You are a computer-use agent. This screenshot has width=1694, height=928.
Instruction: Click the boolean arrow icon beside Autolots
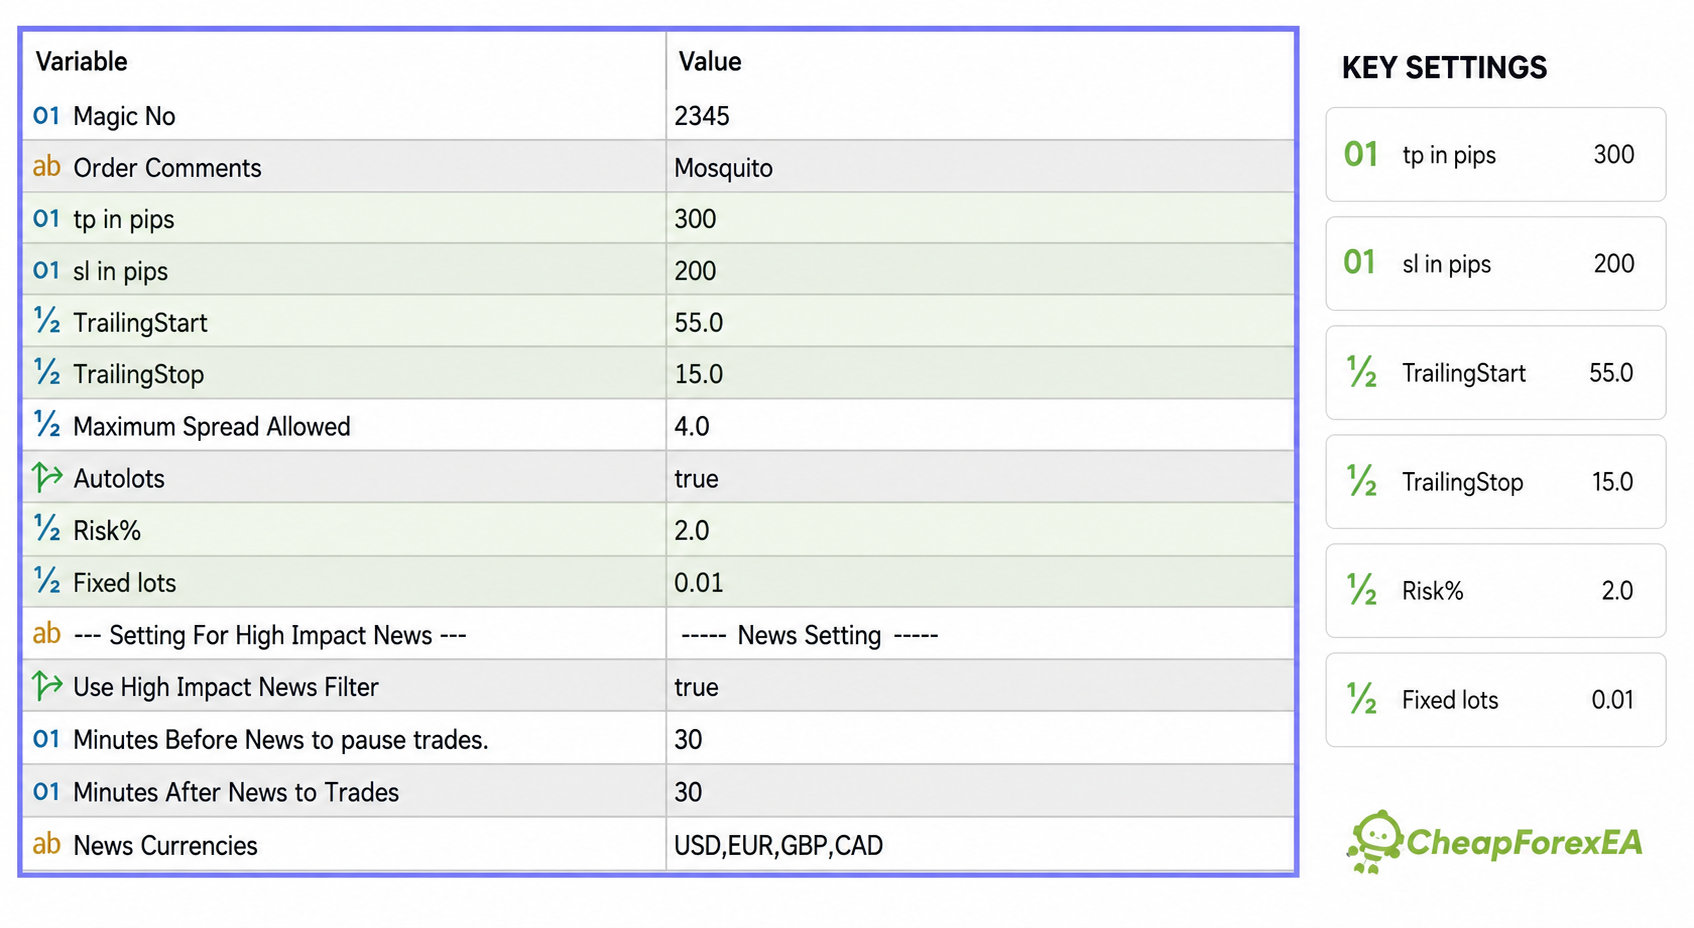46,477
